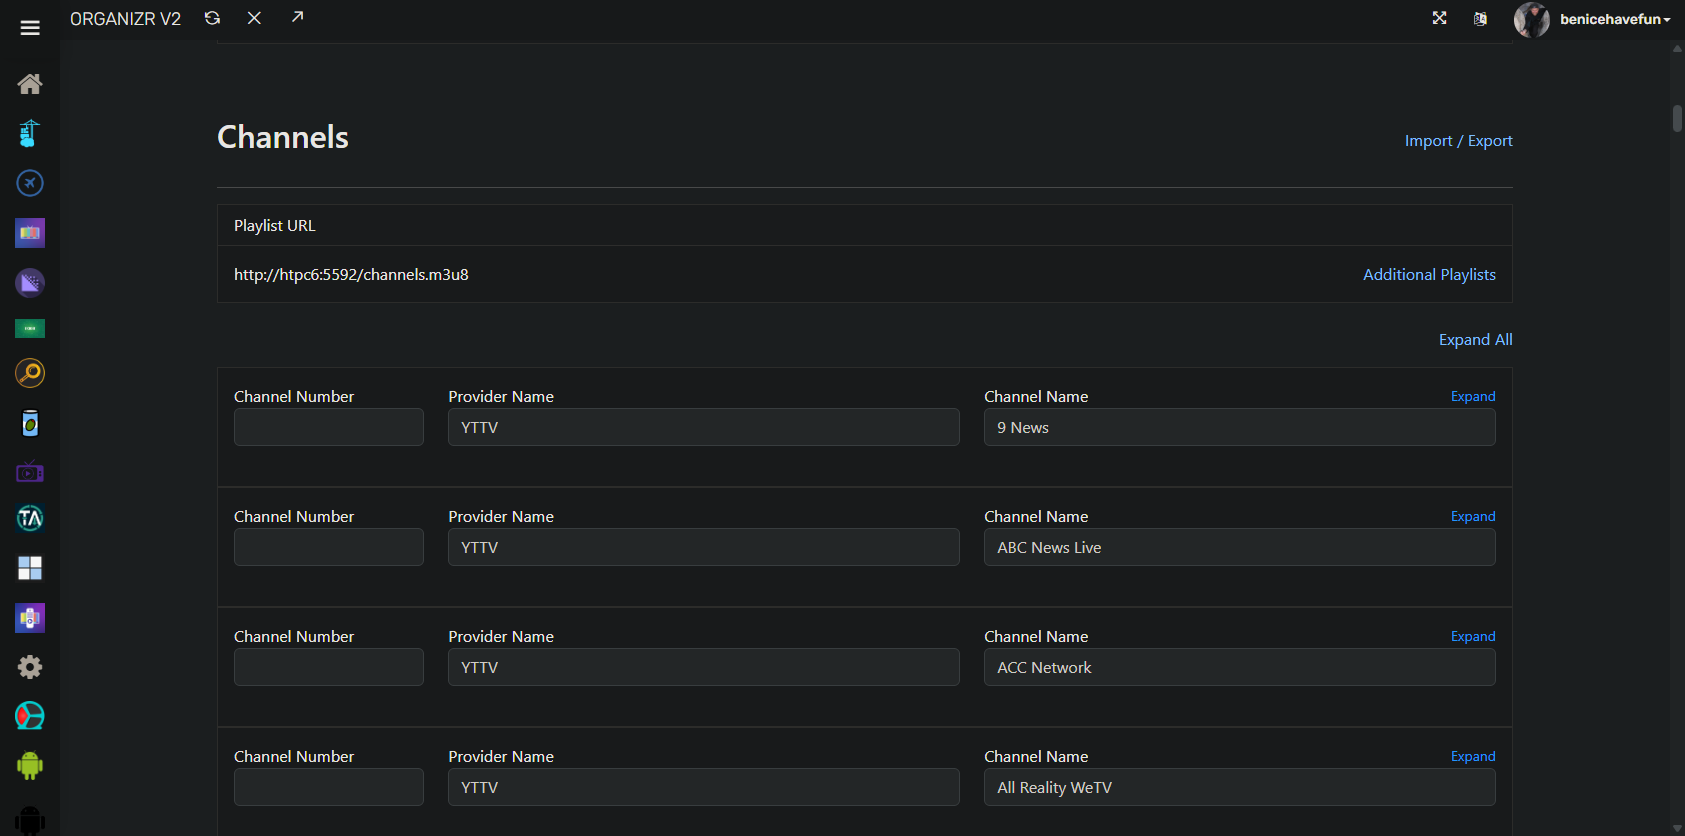The image size is (1685, 836).
Task: Expand the ACC Network channel row
Action: tap(1472, 637)
